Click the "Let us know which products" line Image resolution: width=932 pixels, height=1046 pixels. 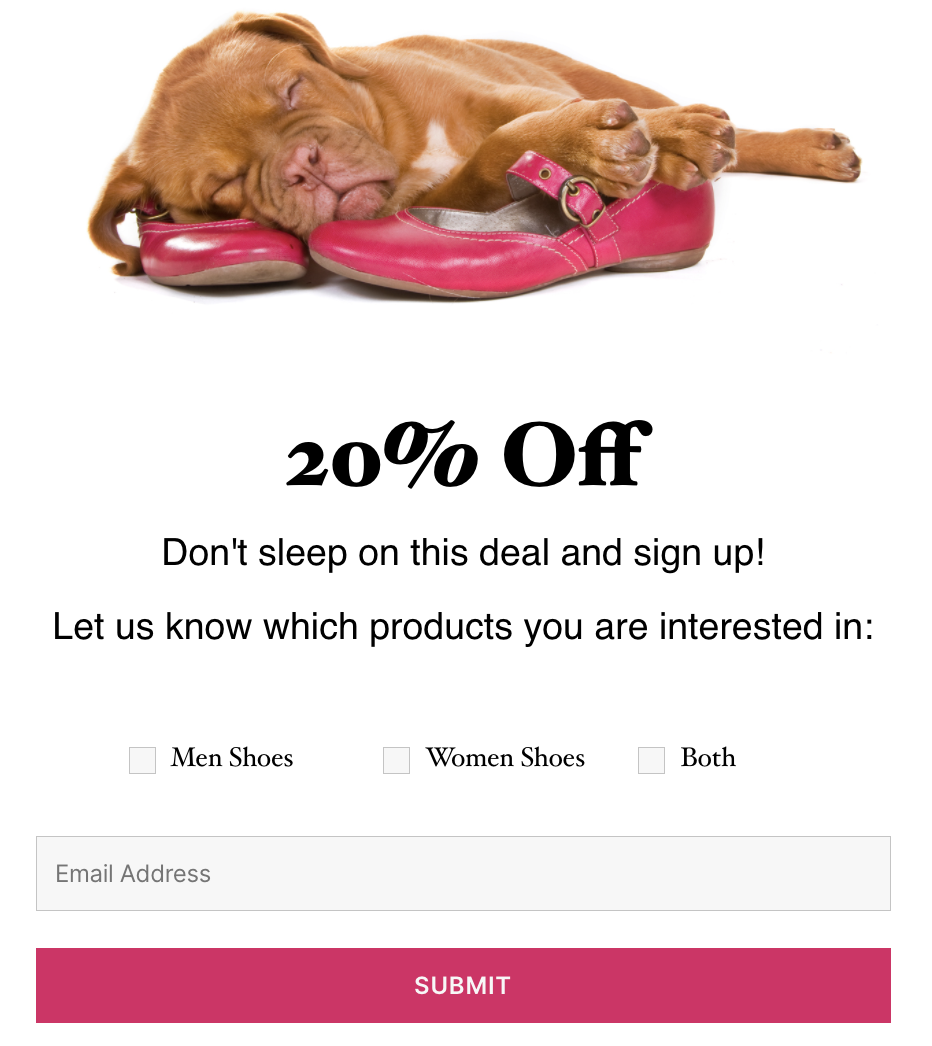point(463,627)
